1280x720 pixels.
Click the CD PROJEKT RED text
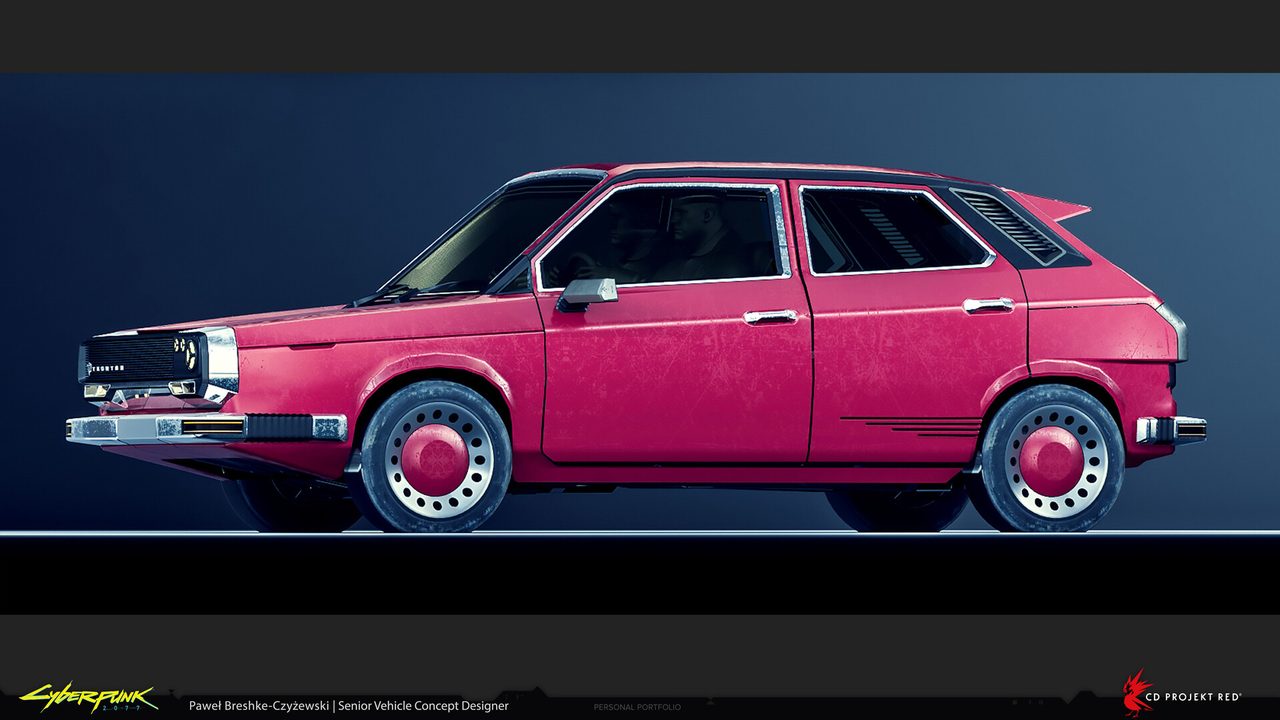tap(1198, 697)
